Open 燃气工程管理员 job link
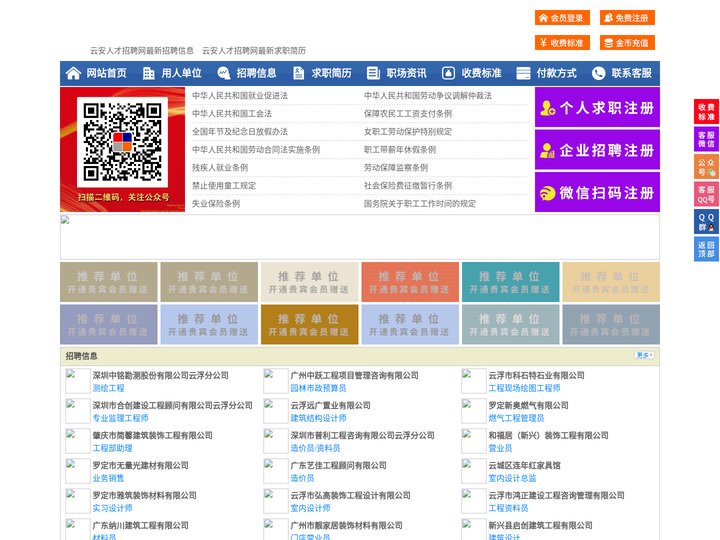The height and width of the screenshot is (540, 720). point(516,418)
